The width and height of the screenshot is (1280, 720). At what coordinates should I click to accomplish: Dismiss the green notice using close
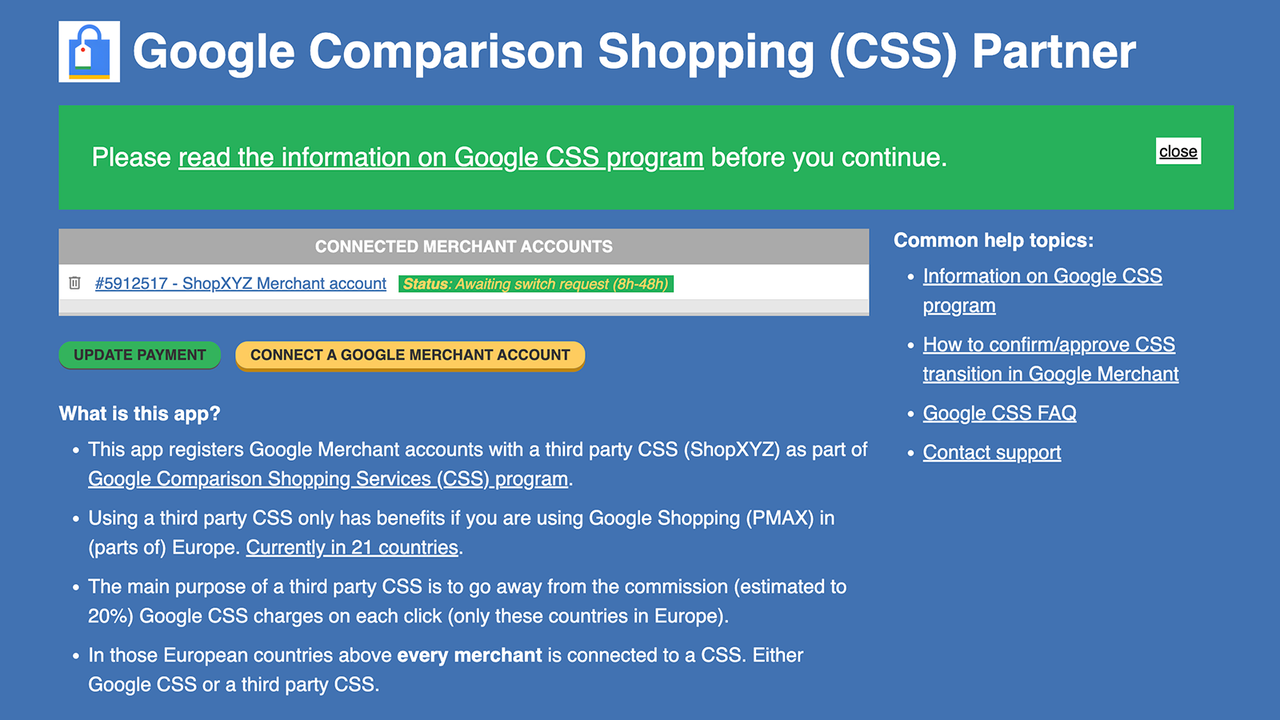1178,151
